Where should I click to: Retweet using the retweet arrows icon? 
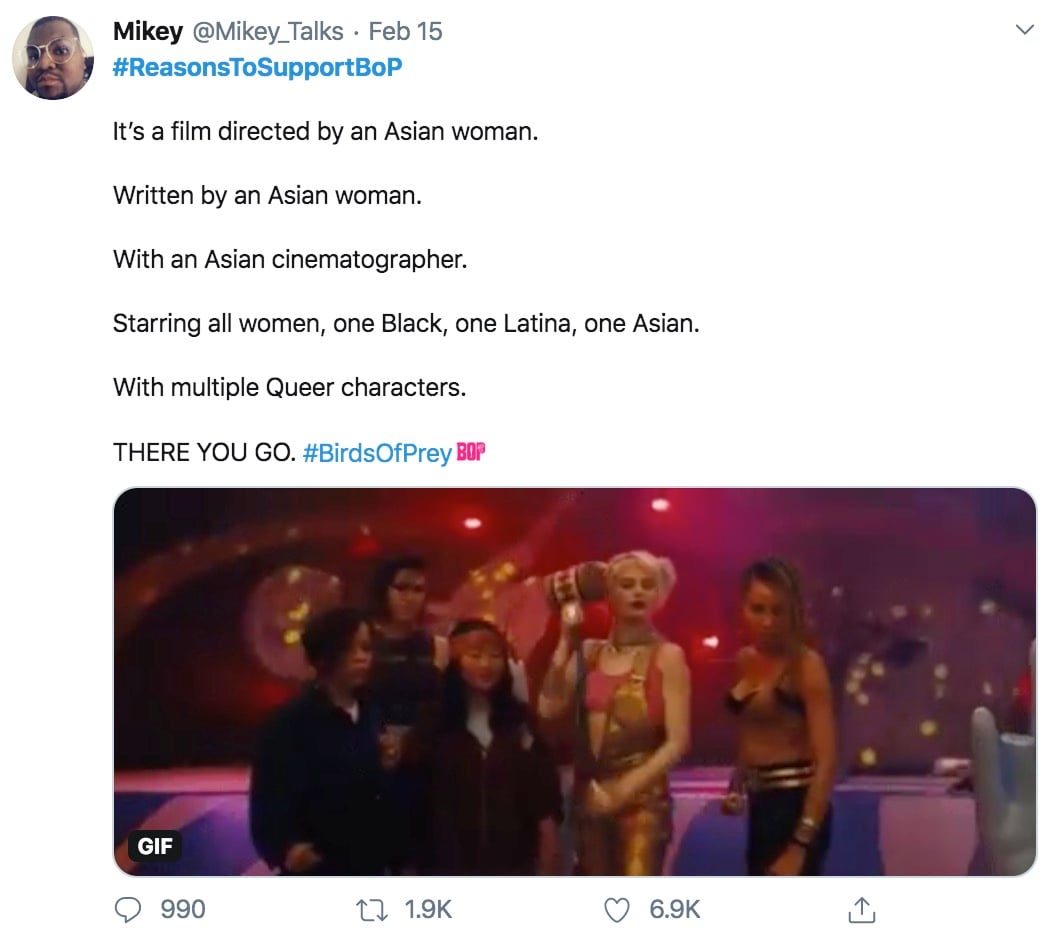[x=372, y=910]
